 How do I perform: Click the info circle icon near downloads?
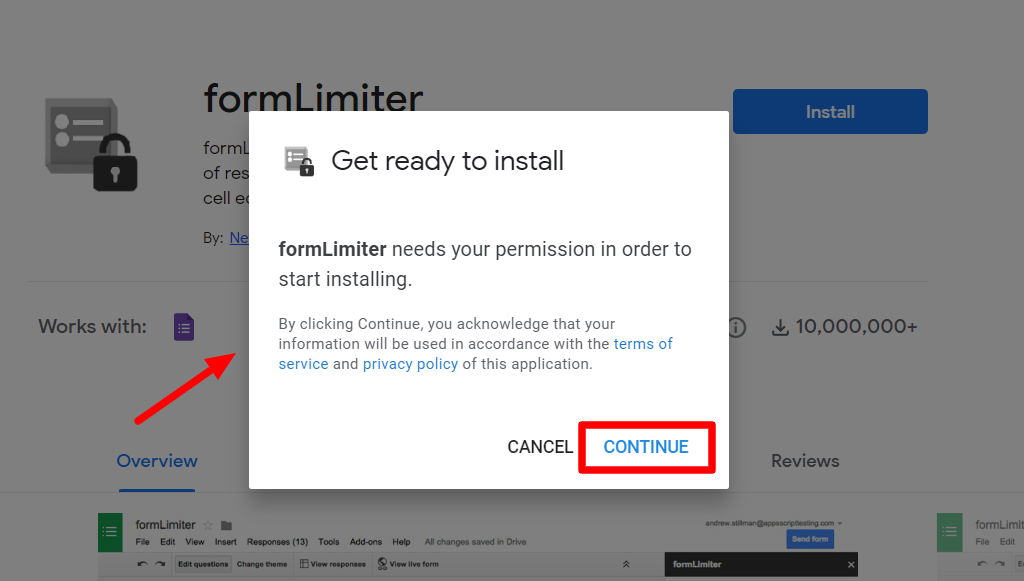point(737,327)
